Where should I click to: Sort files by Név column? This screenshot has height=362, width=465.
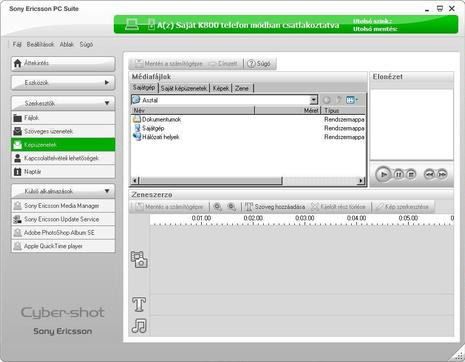click(x=192, y=110)
